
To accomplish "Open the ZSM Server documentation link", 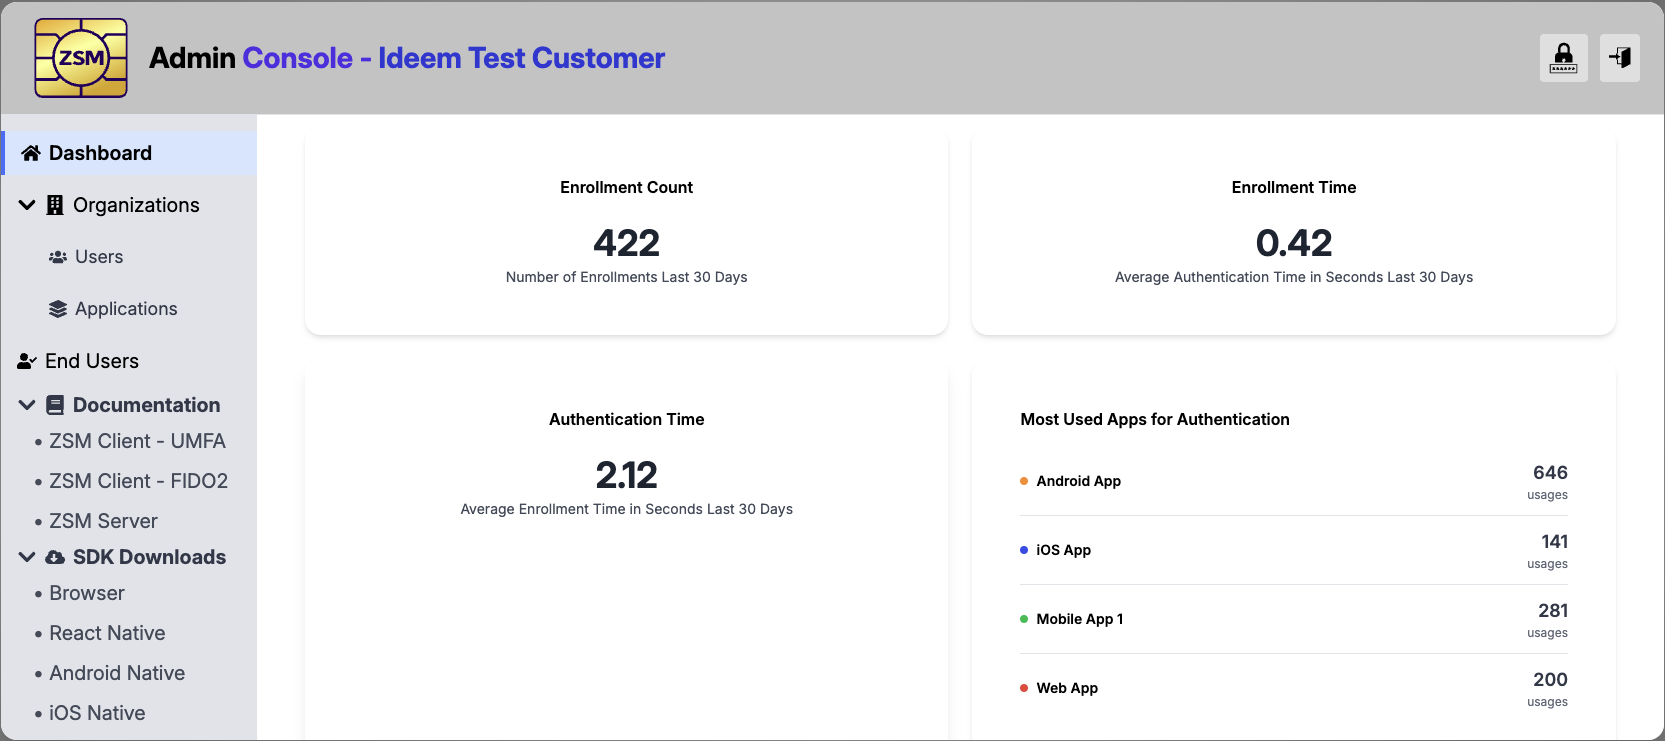I will tap(103, 521).
